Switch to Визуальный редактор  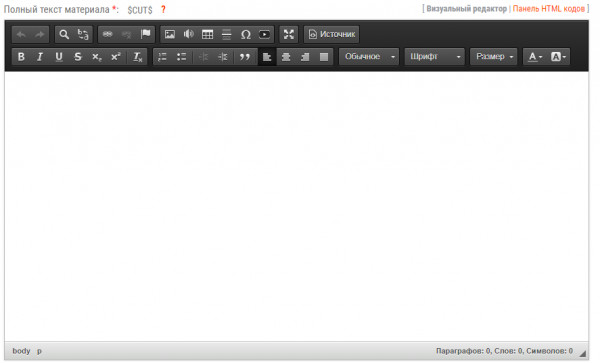pos(466,9)
